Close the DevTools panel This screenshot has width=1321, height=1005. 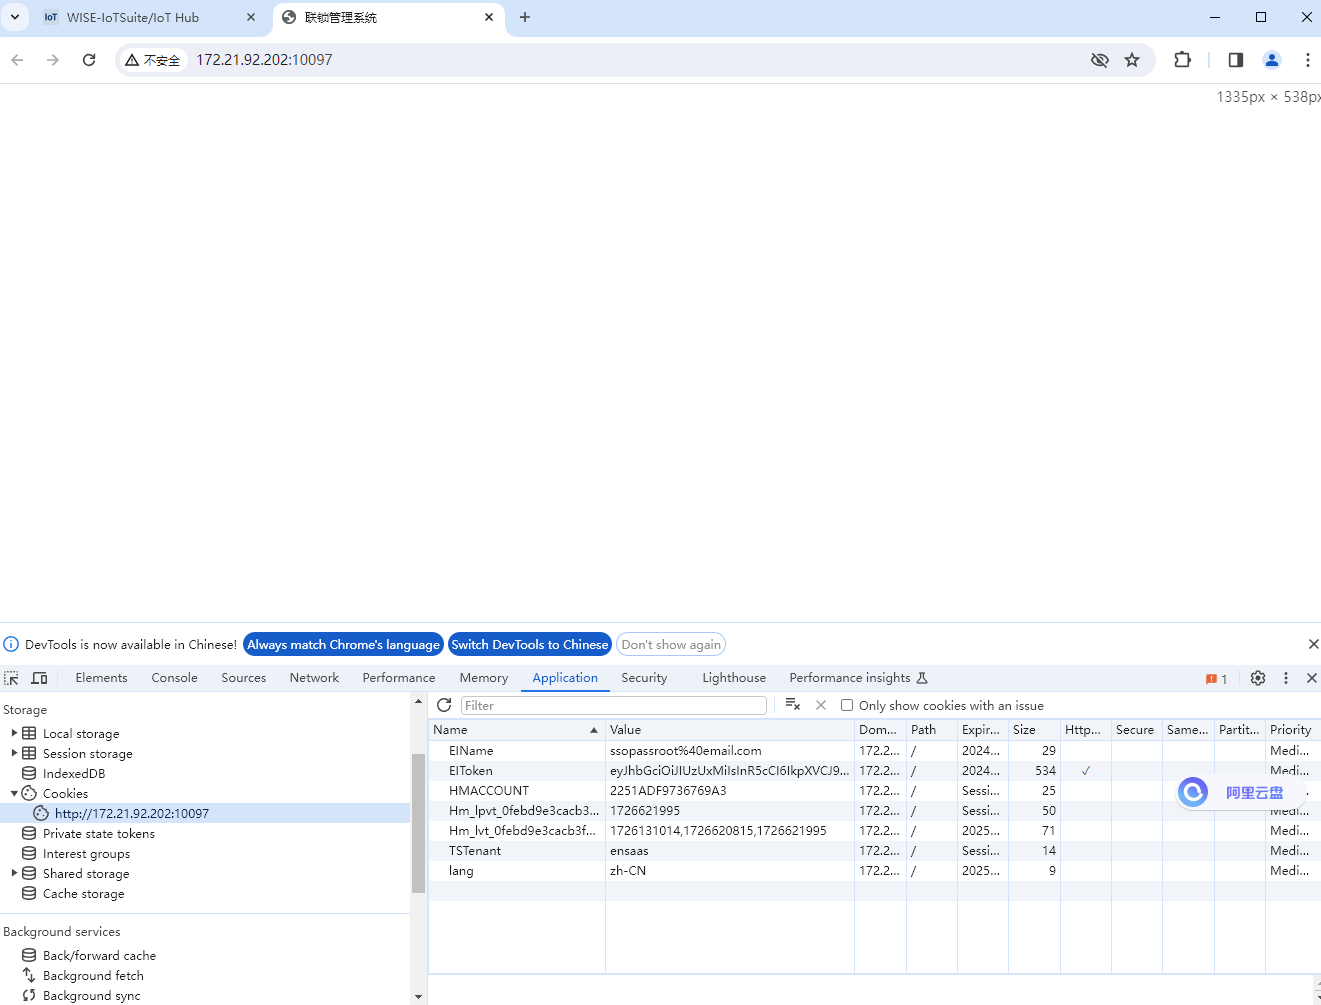[1312, 678]
